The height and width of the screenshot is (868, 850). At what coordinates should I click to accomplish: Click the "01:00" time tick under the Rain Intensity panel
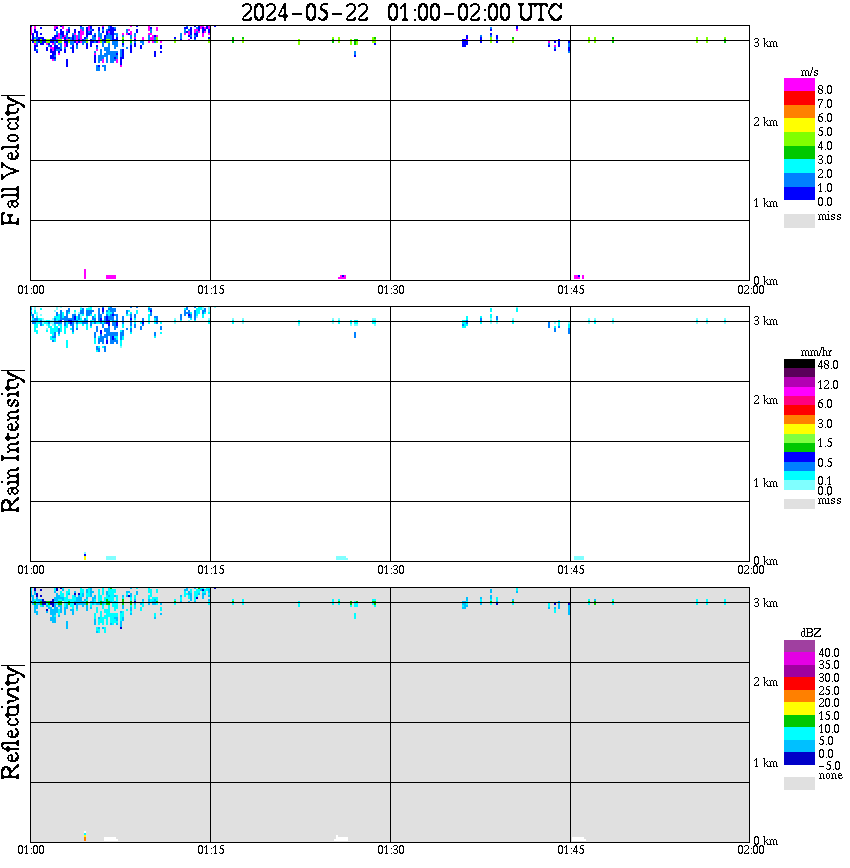(x=31, y=570)
